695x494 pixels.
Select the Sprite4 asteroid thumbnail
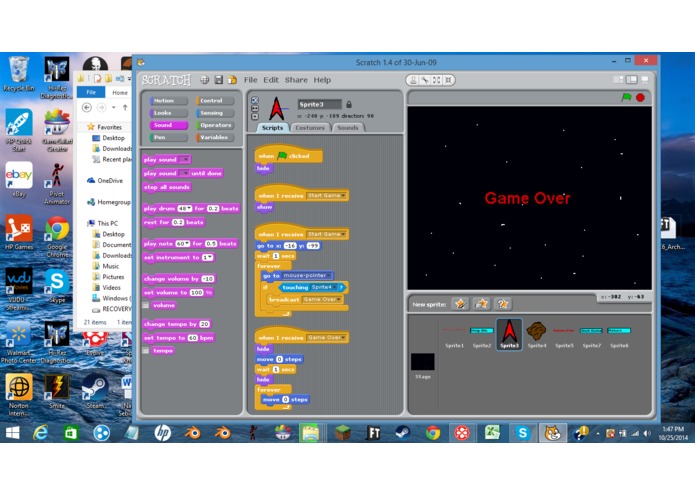536,335
